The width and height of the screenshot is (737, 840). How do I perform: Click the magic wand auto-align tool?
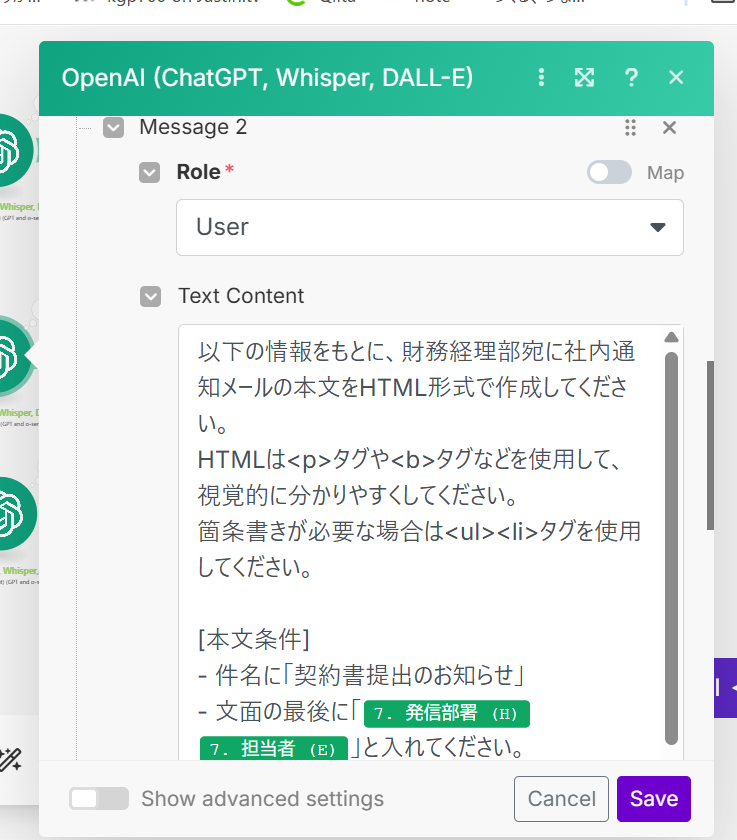pyautogui.click(x=10, y=760)
